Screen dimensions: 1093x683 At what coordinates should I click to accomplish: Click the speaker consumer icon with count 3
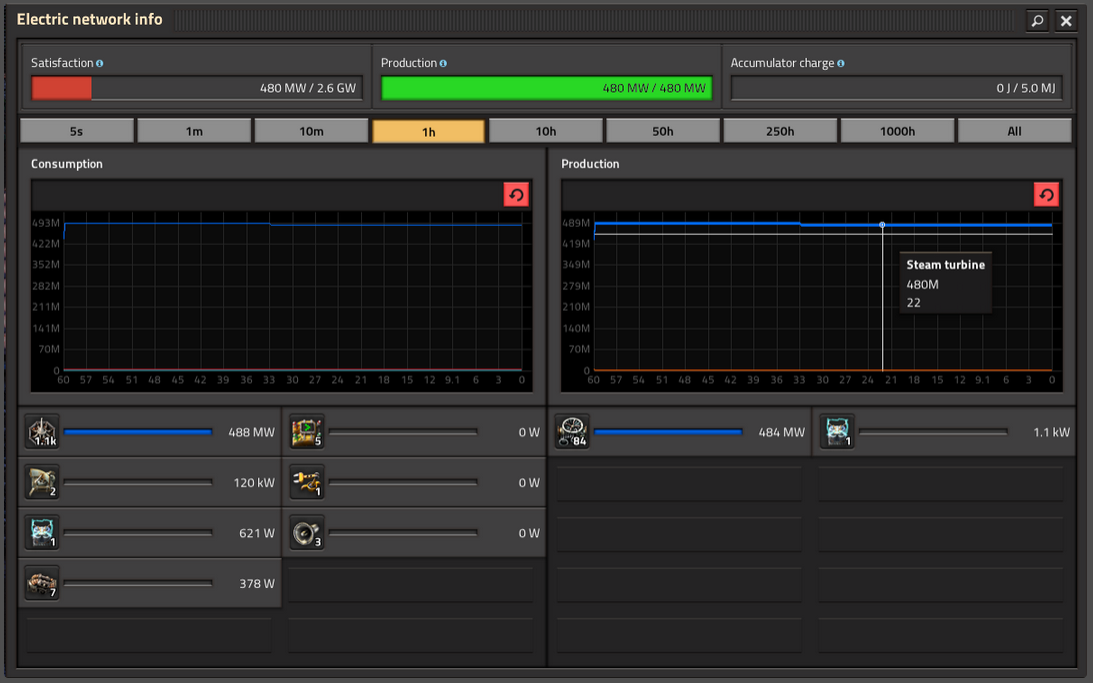[x=307, y=533]
